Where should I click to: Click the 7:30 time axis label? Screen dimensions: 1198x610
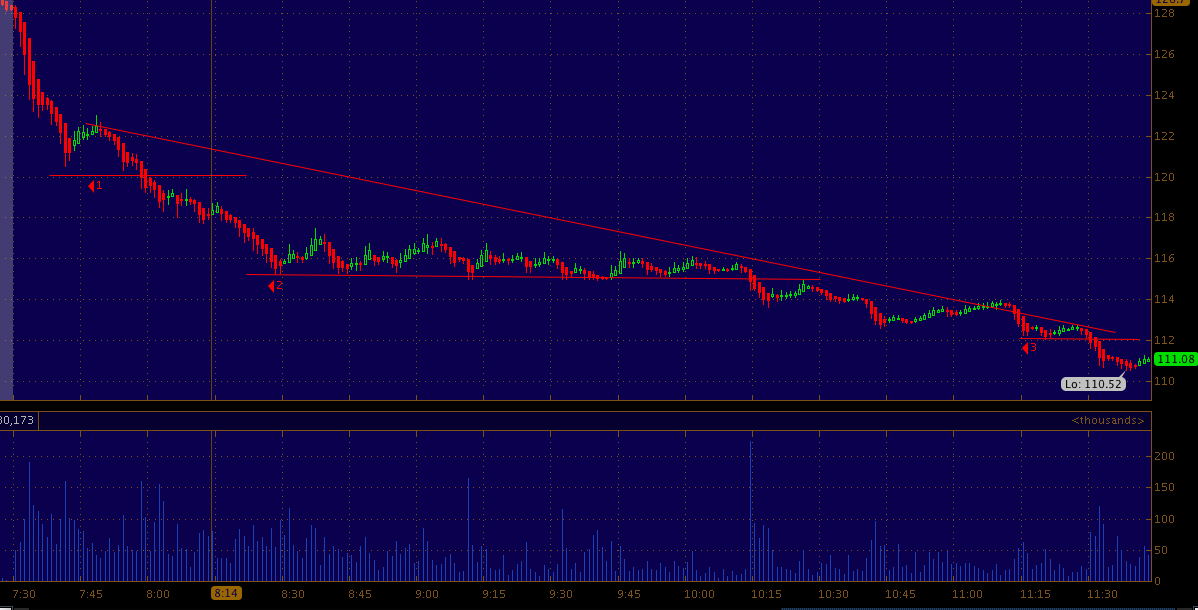pos(24,594)
